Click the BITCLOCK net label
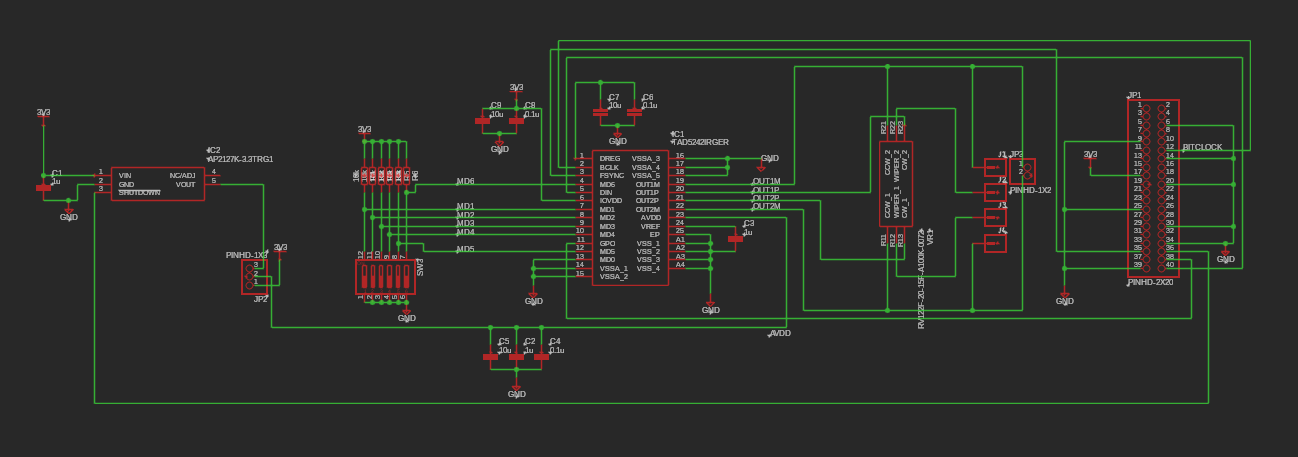The image size is (1298, 457). coord(1202,147)
